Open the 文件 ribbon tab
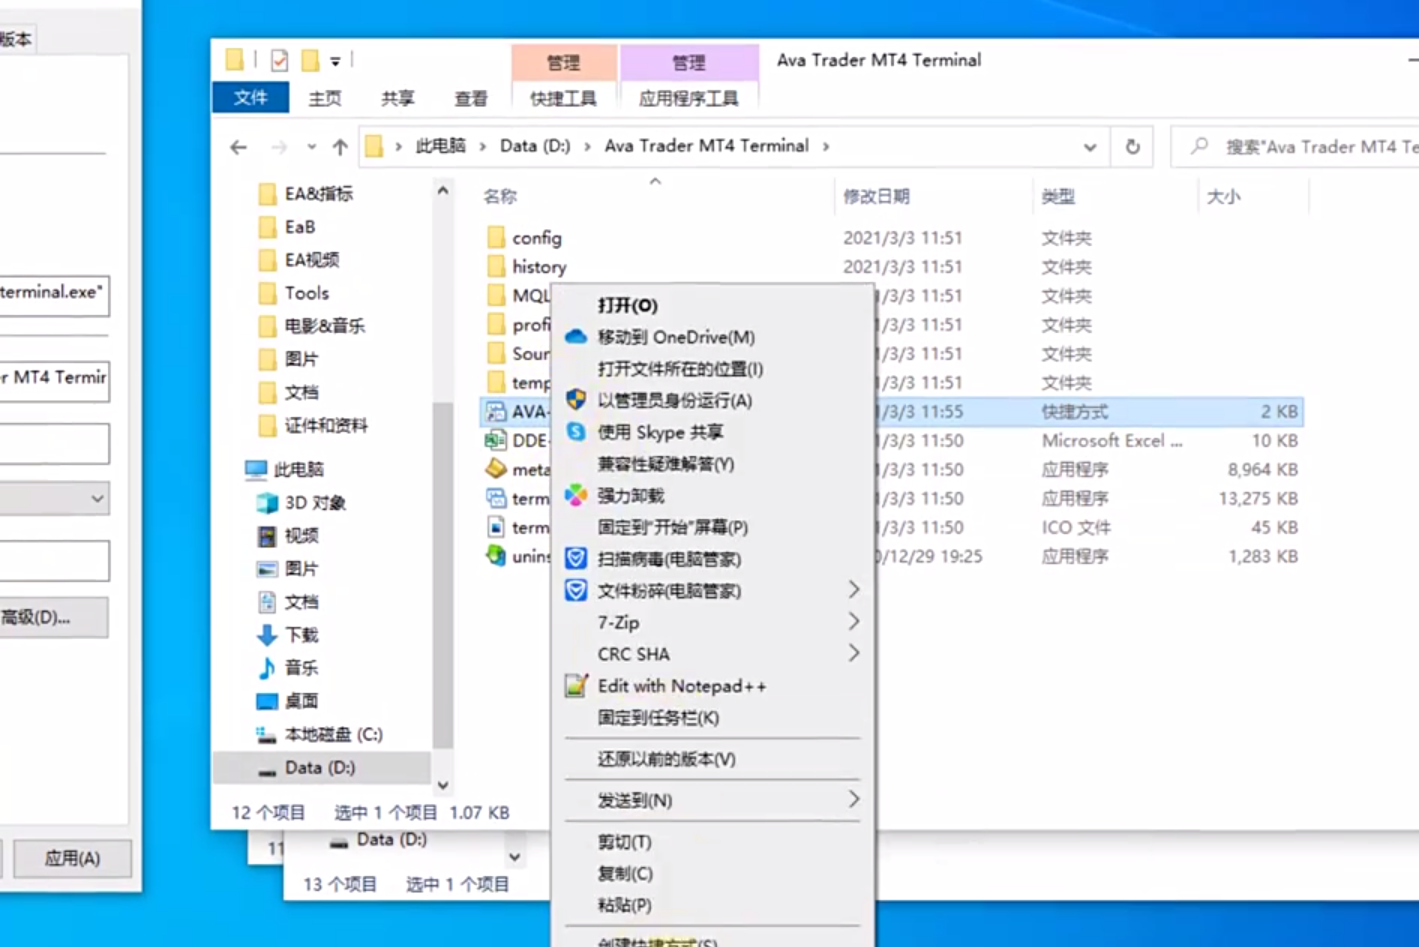The width and height of the screenshot is (1419, 947). click(x=251, y=97)
